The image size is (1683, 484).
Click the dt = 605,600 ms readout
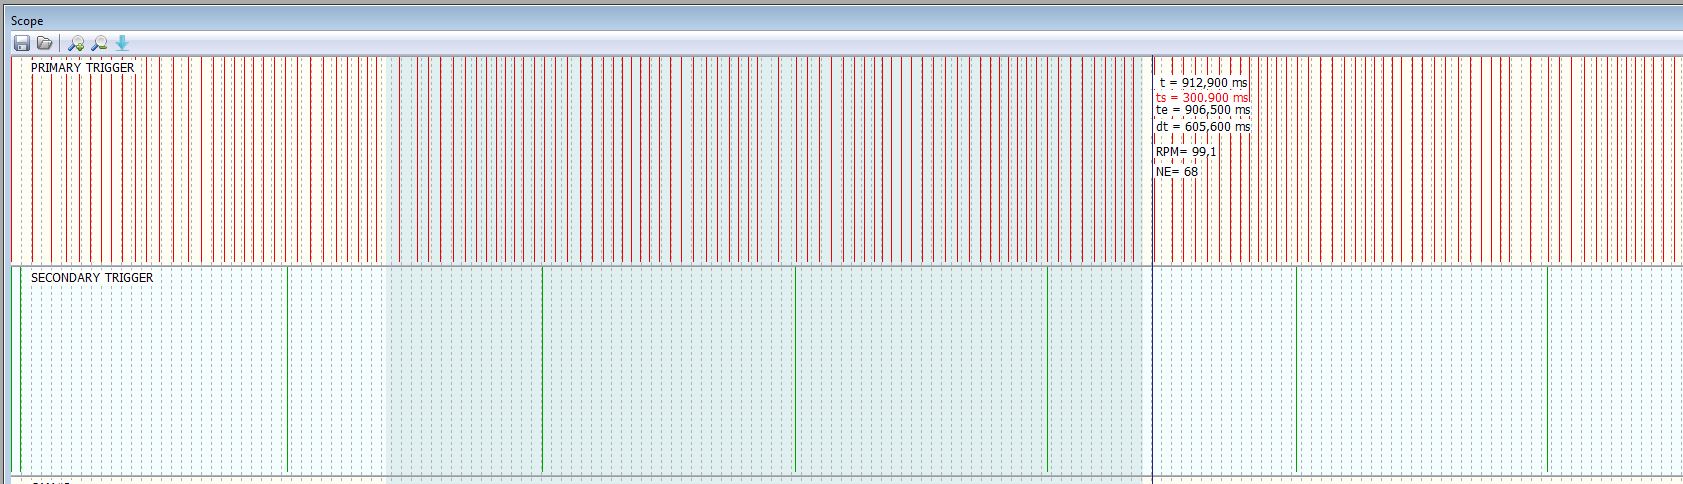coord(1203,127)
